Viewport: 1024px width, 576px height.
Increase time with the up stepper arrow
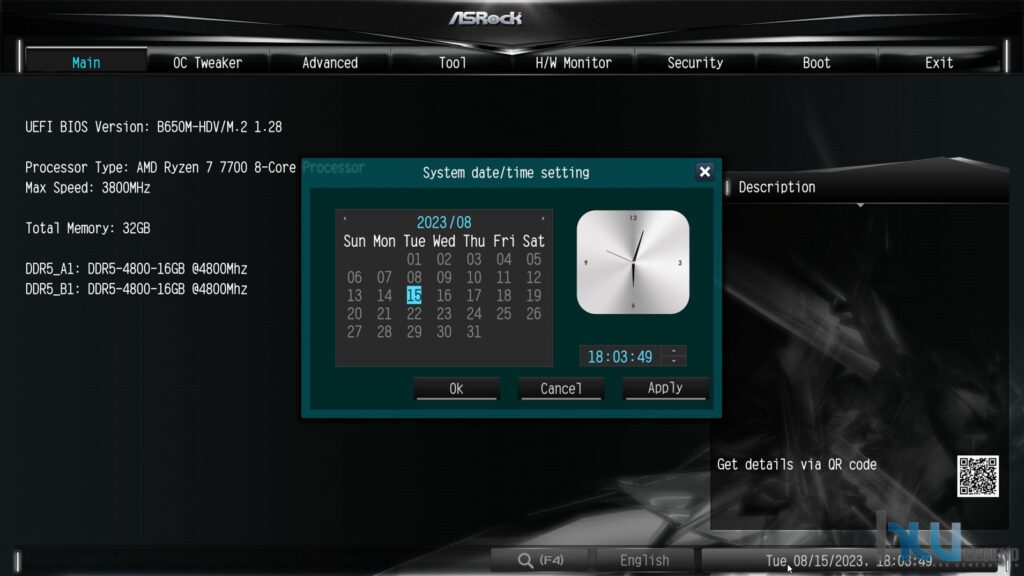pos(674,351)
